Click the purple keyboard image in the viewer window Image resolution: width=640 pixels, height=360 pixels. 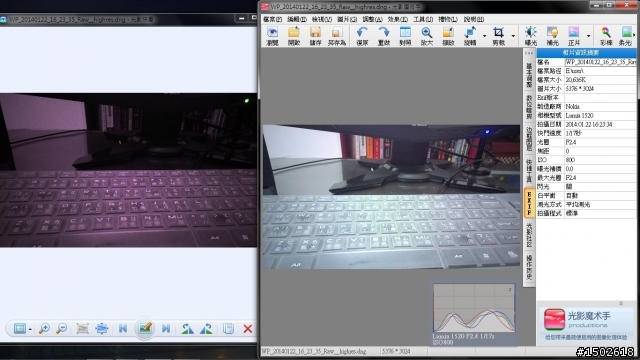(x=129, y=170)
